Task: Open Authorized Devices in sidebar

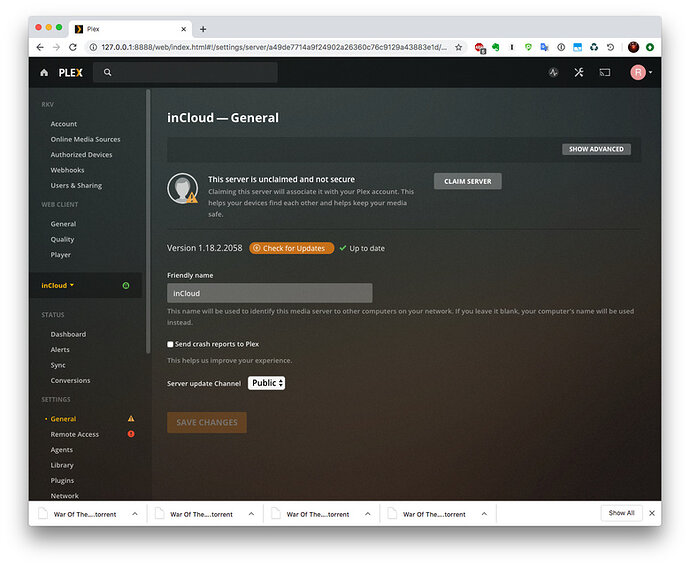Action: [x=81, y=155]
